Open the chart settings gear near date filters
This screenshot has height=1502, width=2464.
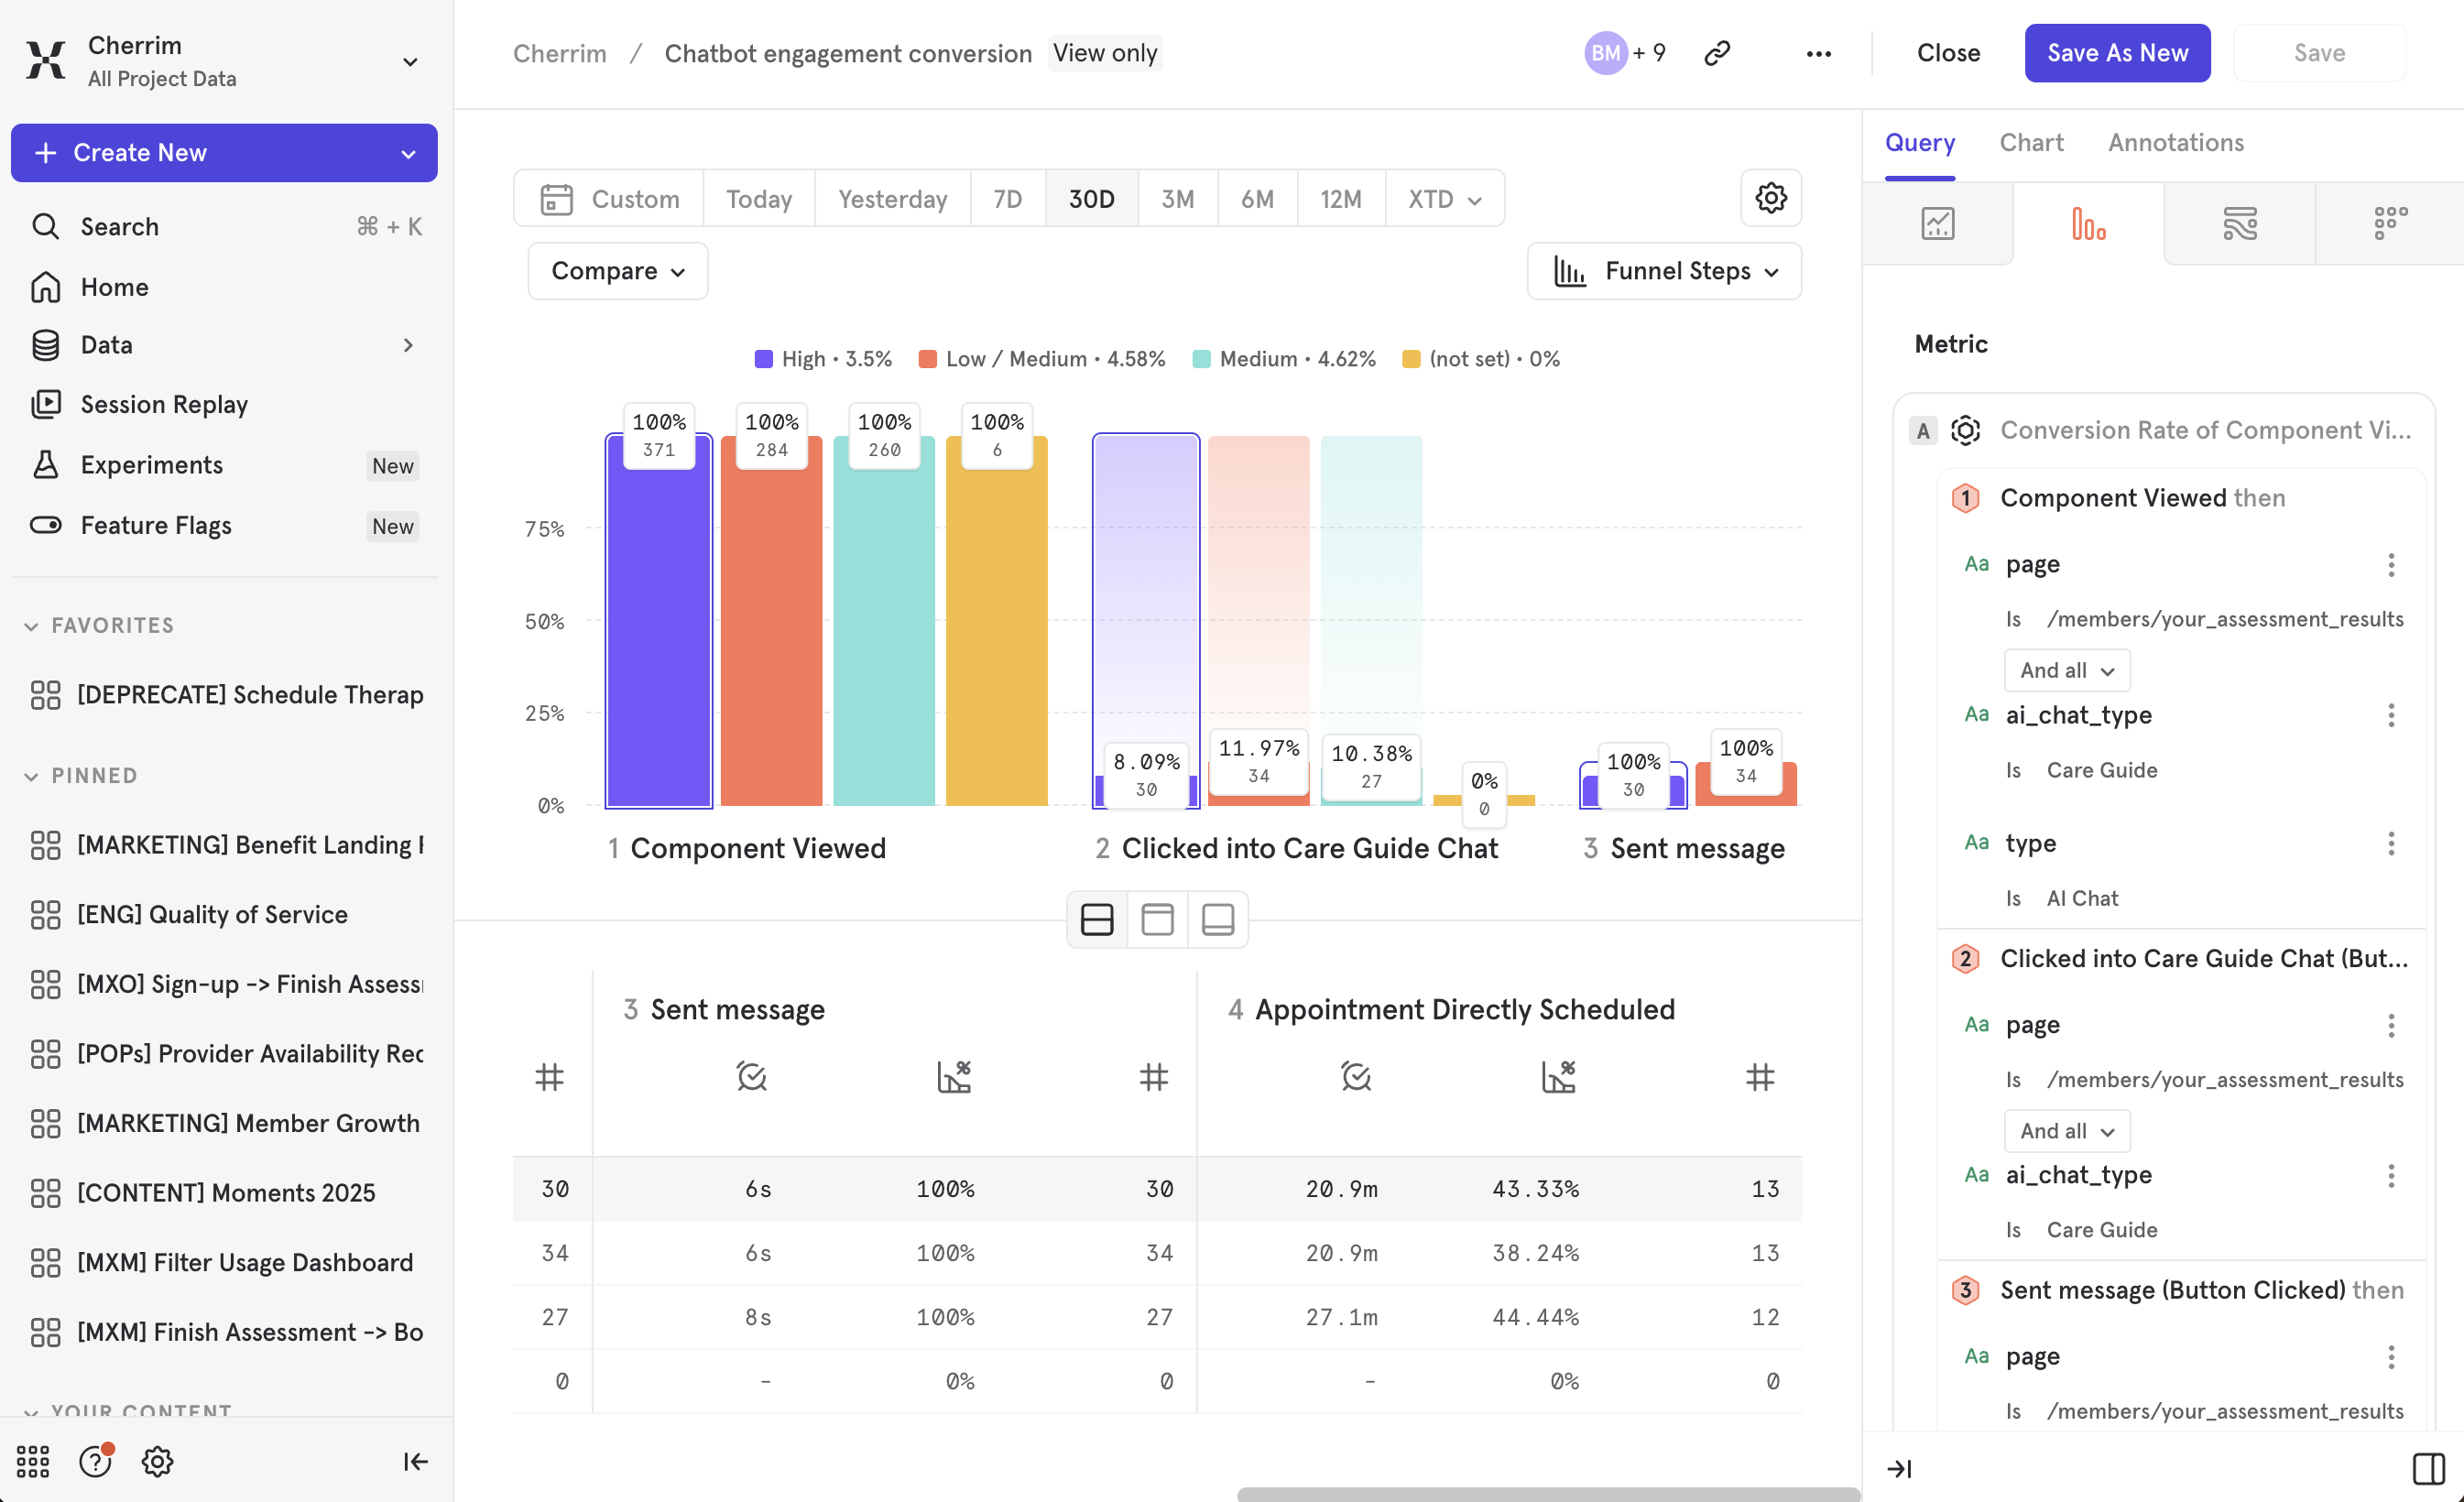tap(1771, 197)
